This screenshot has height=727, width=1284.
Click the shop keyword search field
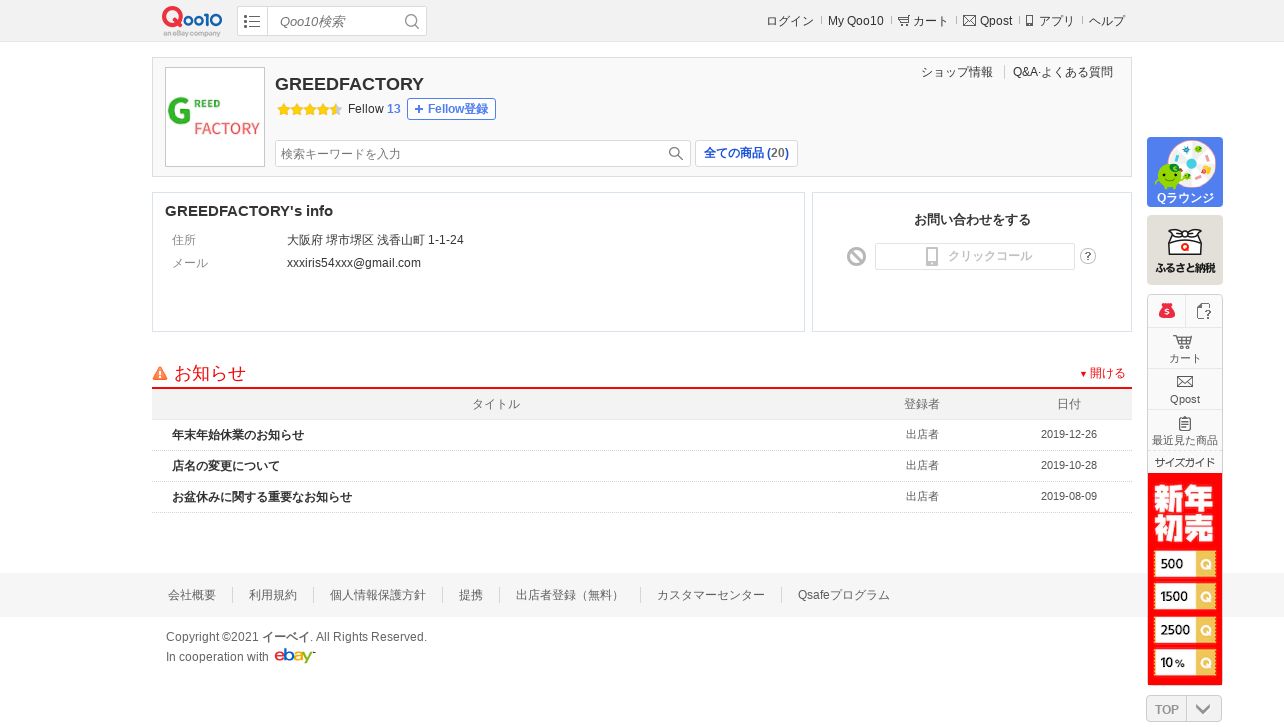point(471,154)
